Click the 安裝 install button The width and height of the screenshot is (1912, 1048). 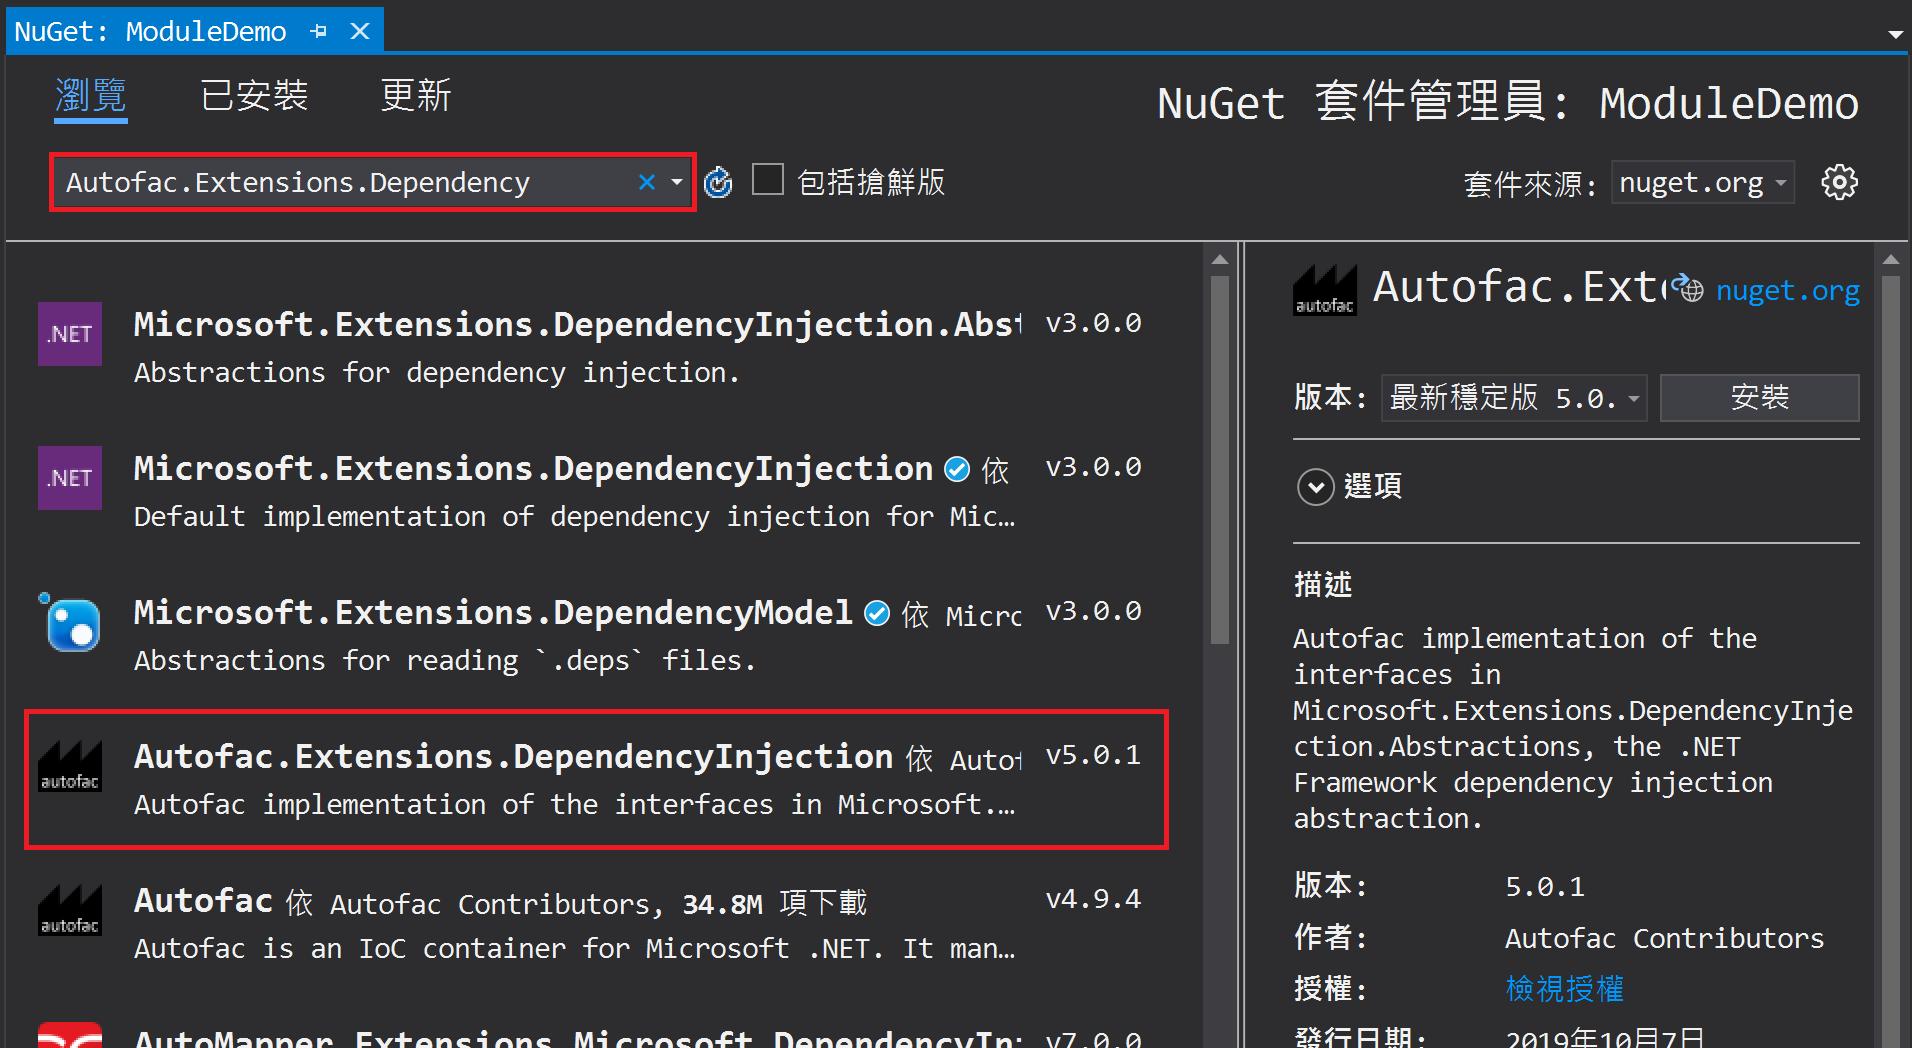click(x=1759, y=398)
